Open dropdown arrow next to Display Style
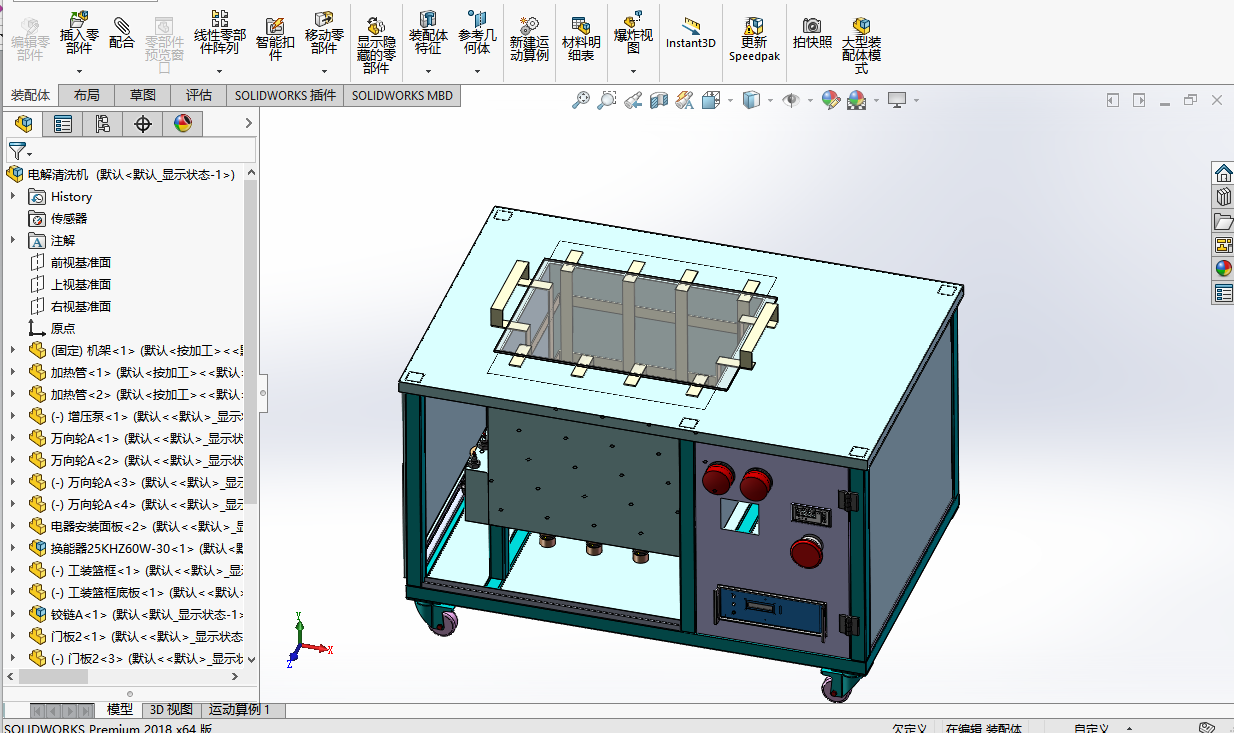The height and width of the screenshot is (733, 1234). tap(771, 101)
